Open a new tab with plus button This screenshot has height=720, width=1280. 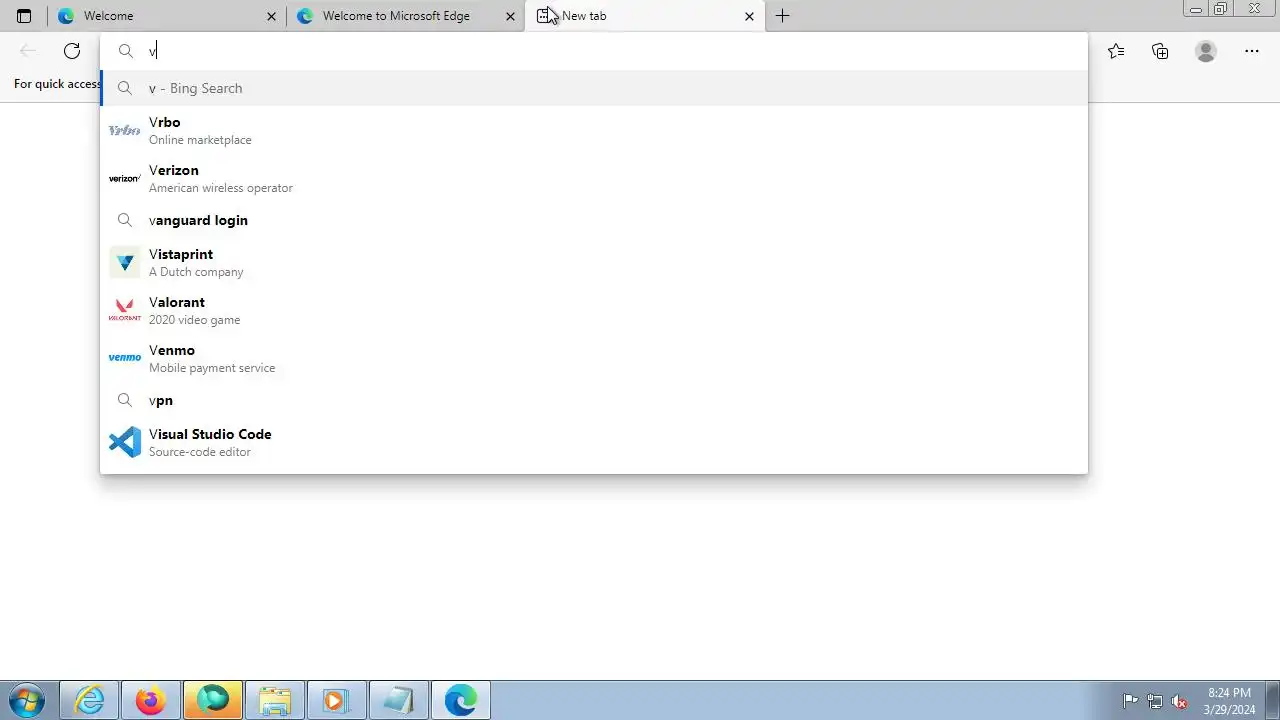[x=783, y=16]
